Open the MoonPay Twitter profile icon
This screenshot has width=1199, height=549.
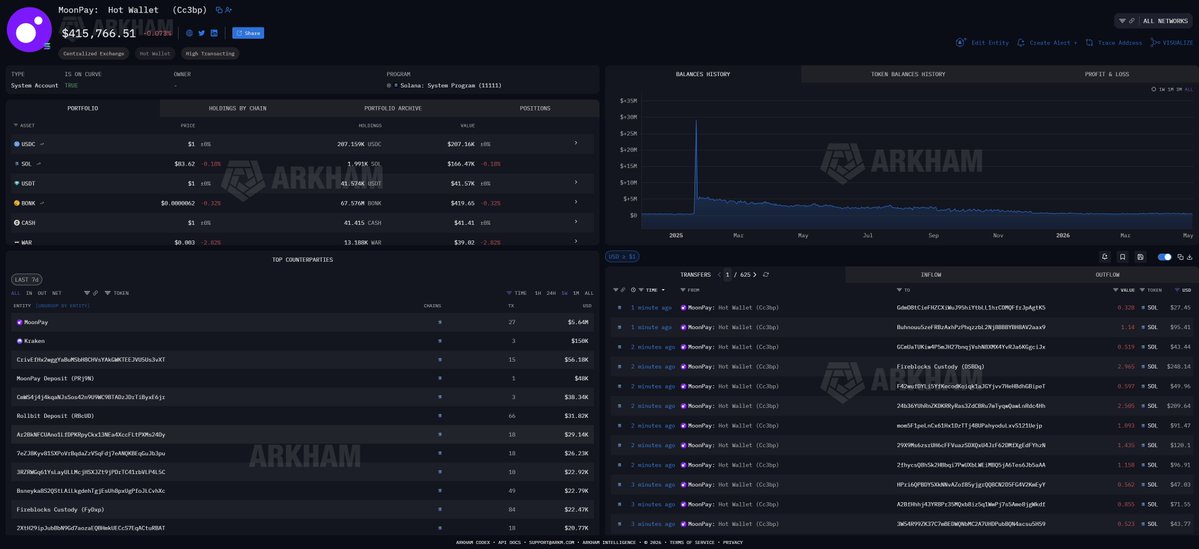click(202, 33)
